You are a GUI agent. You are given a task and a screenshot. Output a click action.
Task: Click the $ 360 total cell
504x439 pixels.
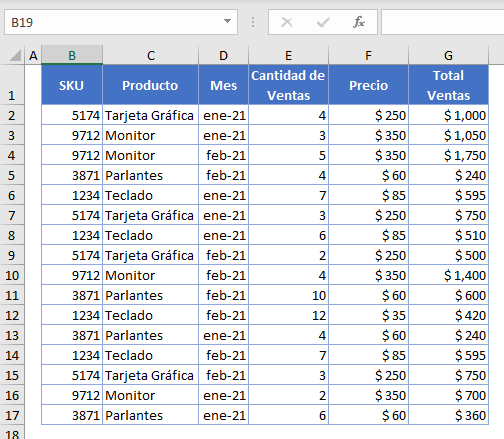point(449,415)
